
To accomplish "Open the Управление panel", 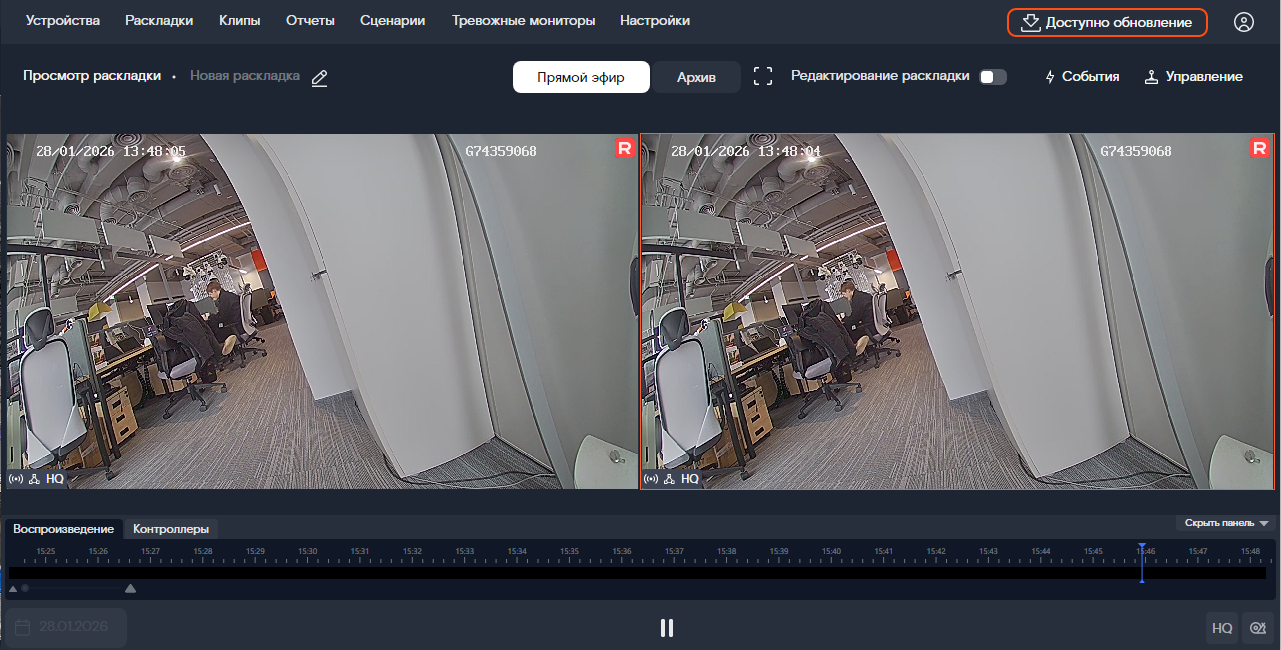I will [1193, 77].
